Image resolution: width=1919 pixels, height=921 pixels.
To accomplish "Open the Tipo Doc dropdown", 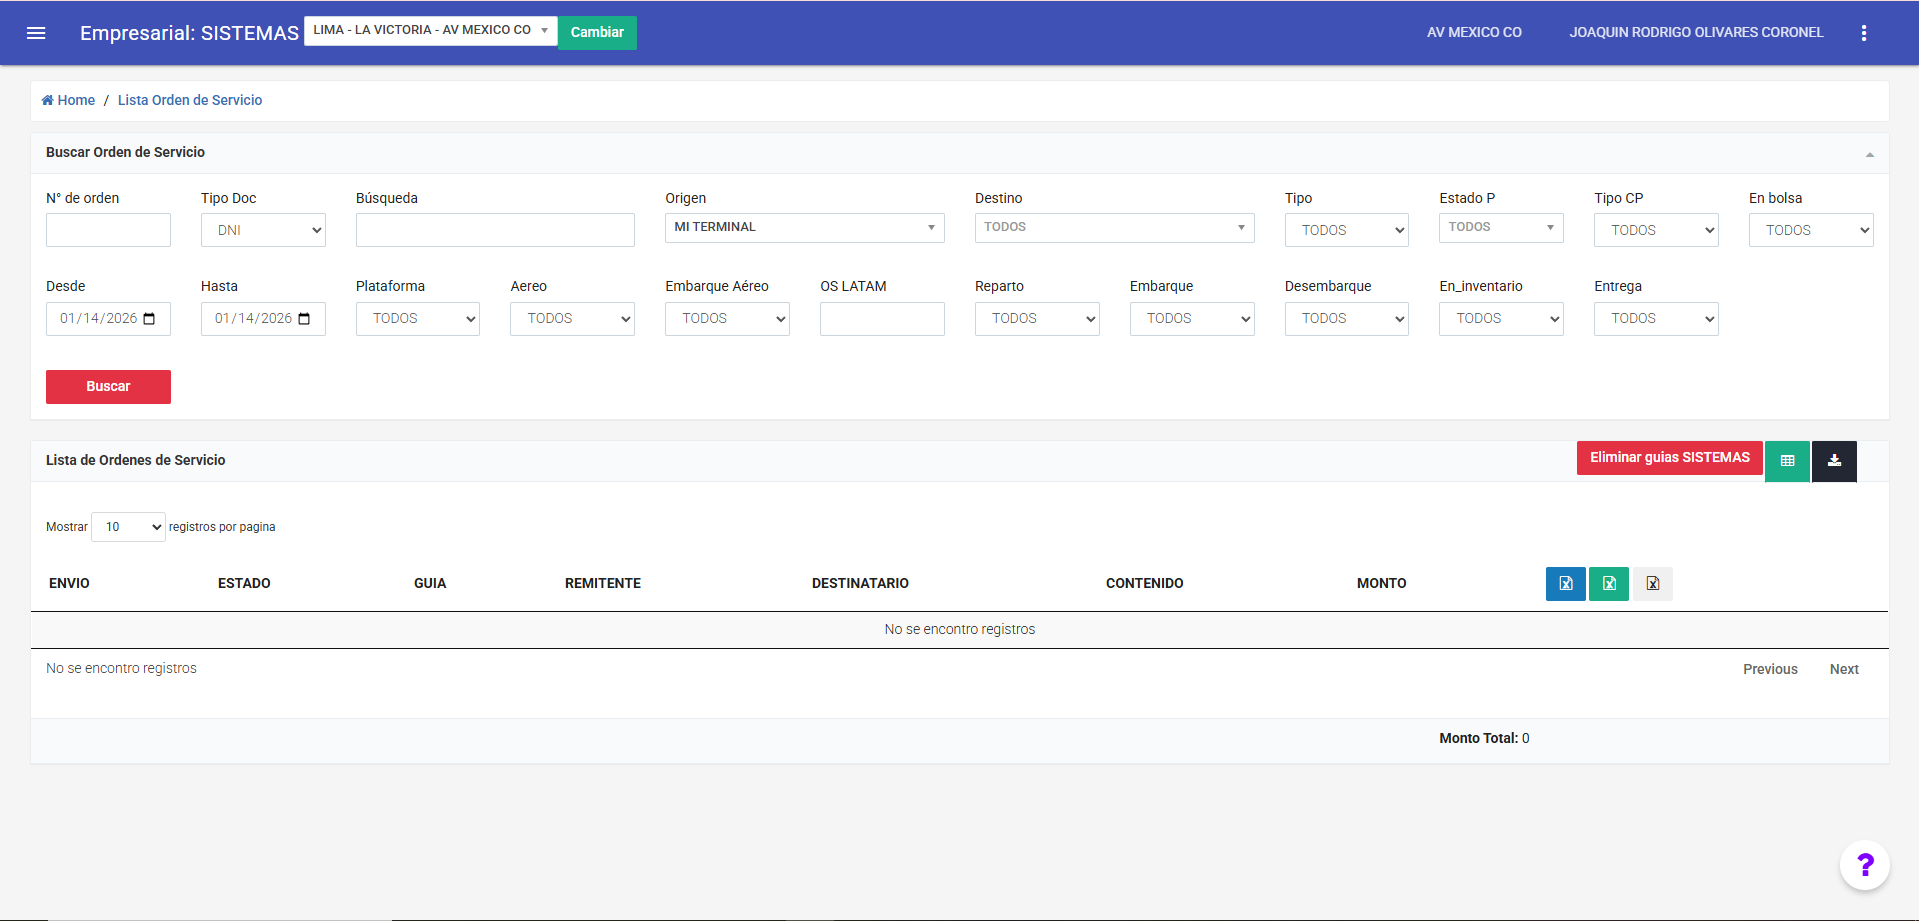I will click(x=263, y=230).
